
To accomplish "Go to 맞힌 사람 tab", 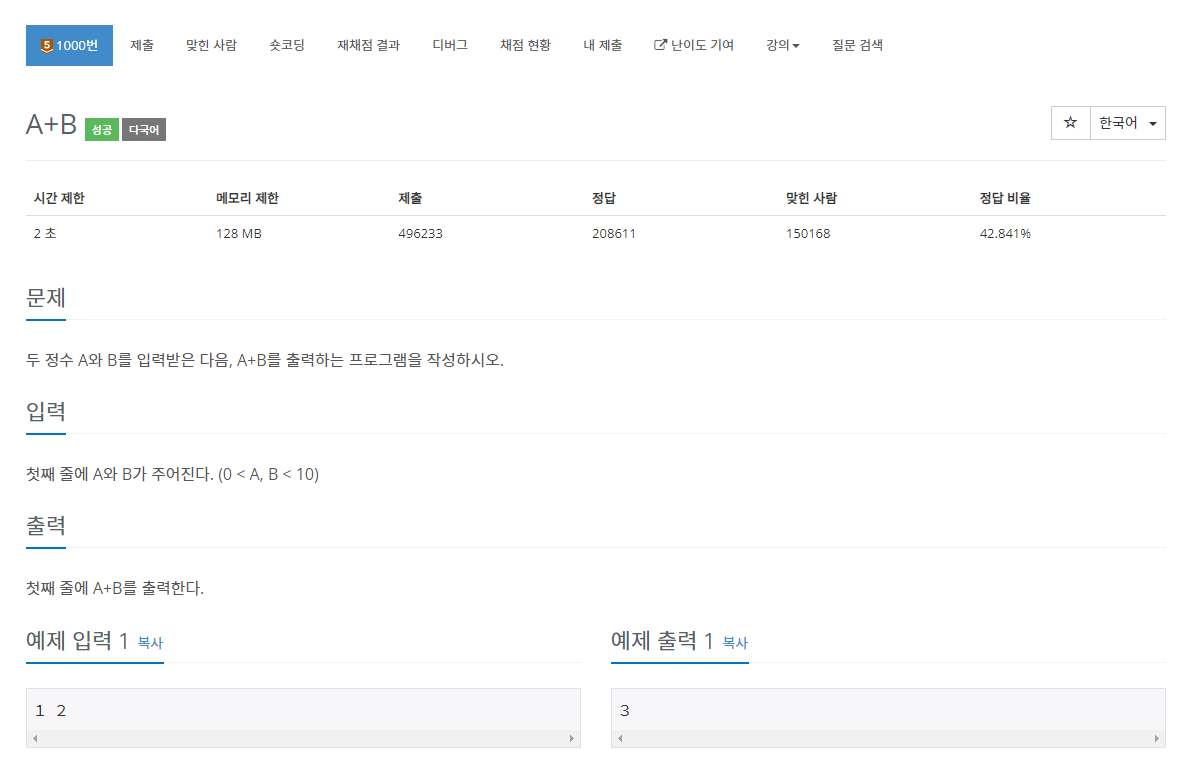I will (x=211, y=45).
